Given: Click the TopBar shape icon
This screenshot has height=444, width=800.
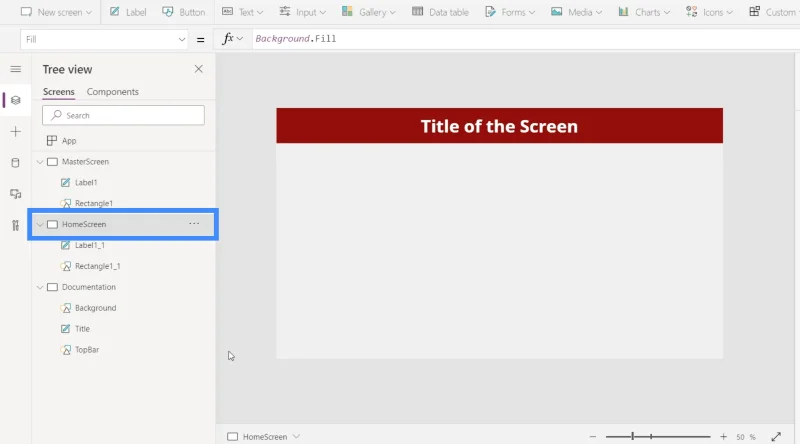Looking at the screenshot, I should pyautogui.click(x=65, y=350).
